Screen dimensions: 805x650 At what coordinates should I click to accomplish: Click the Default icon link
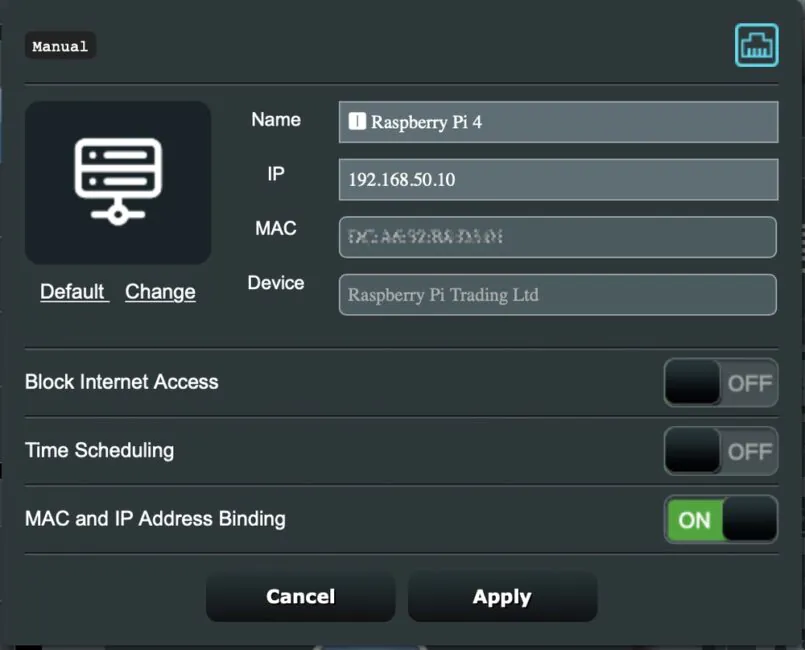coord(72,292)
